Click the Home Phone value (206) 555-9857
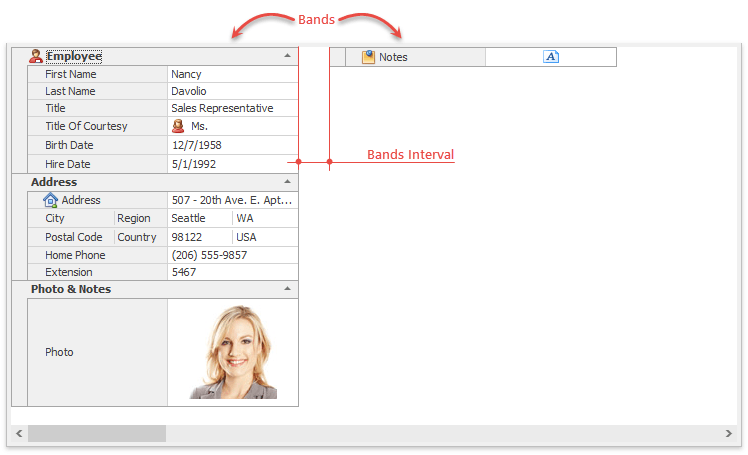748x455 pixels. (209, 255)
